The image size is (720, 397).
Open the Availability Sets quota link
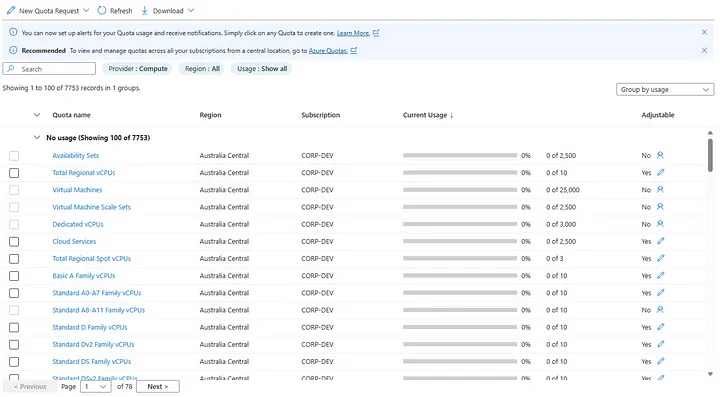point(75,156)
